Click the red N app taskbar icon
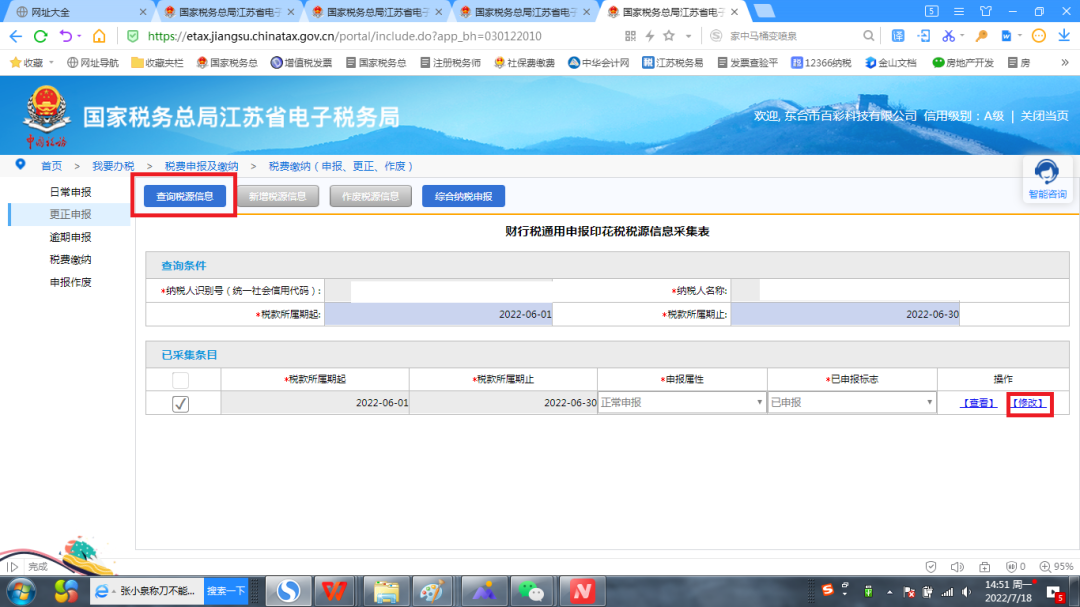1080x607 pixels. tap(582, 591)
